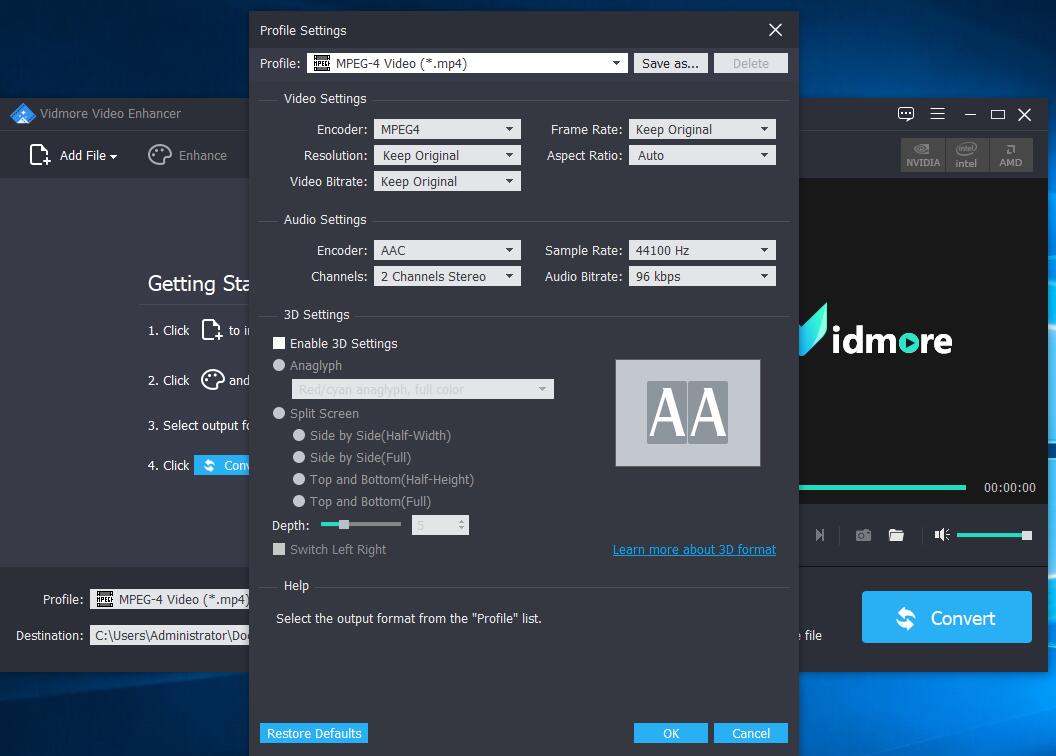
Task: Click the Vidmore Video Enhancer logo icon
Action: click(x=22, y=113)
